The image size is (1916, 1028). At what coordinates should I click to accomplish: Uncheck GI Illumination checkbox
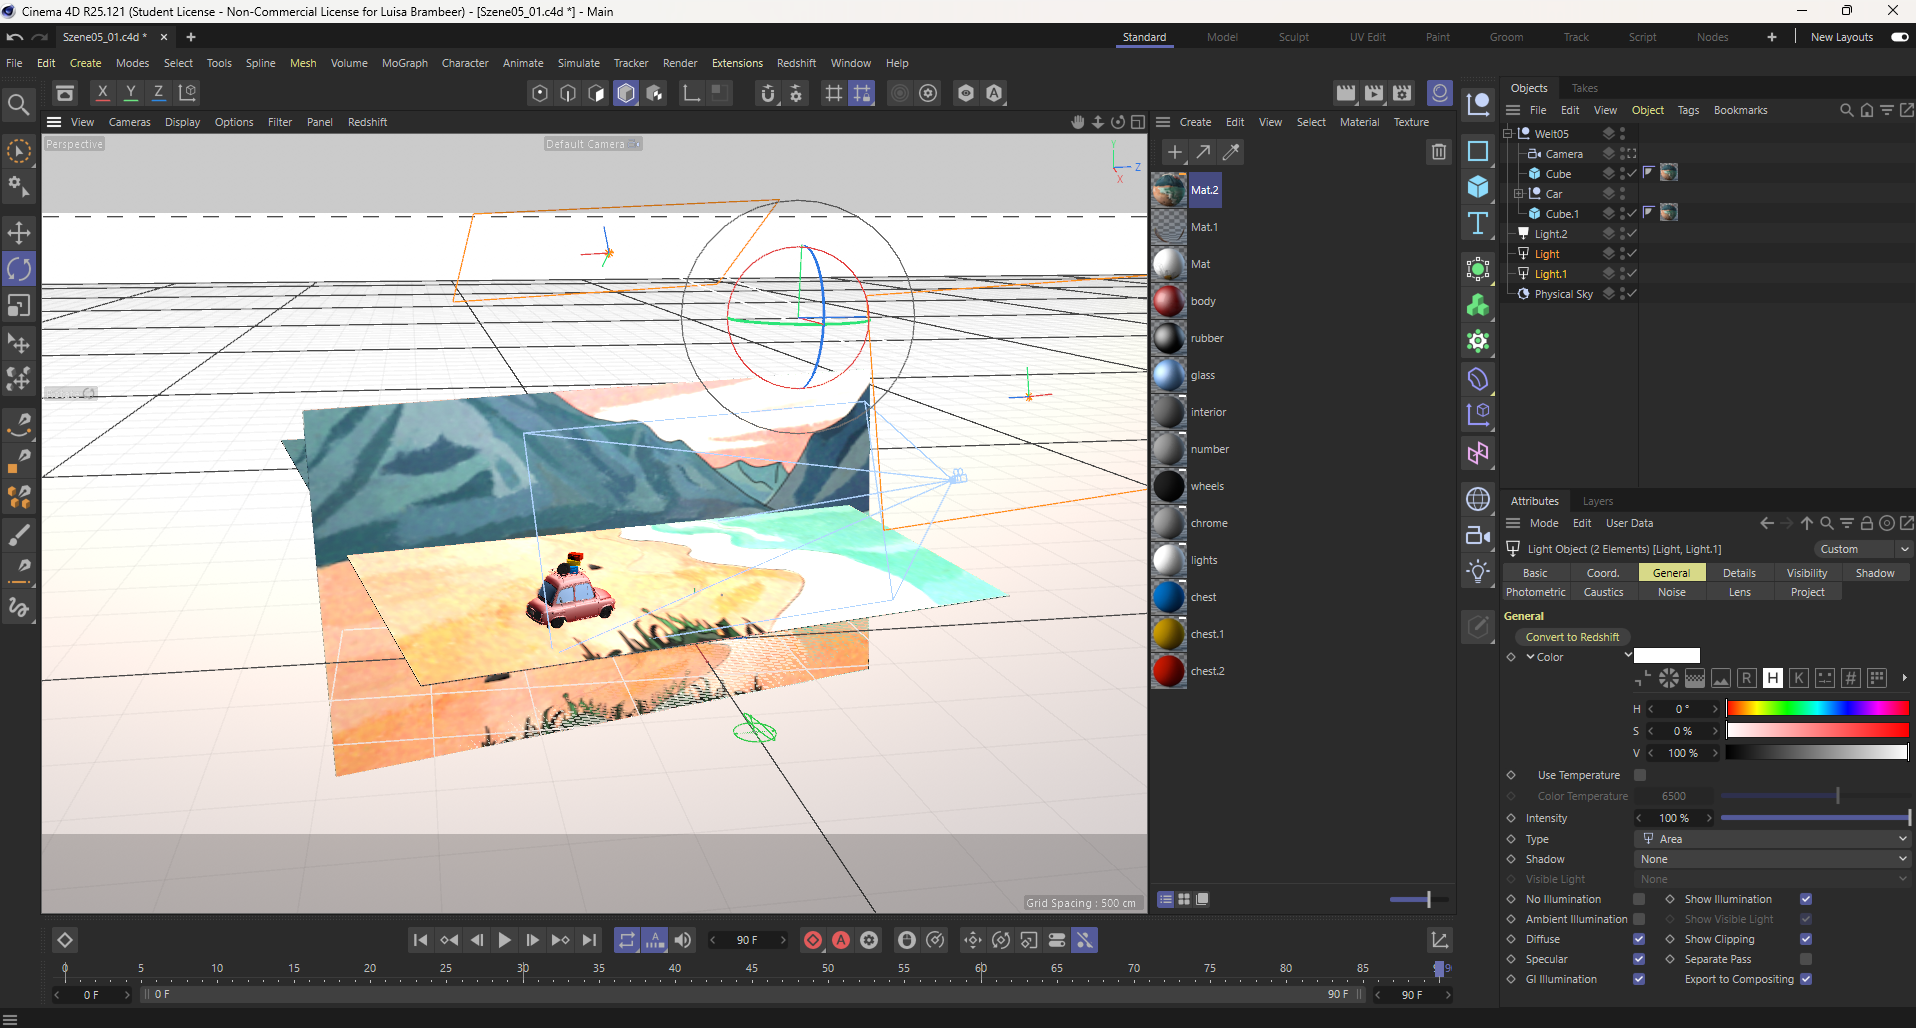pyautogui.click(x=1639, y=979)
